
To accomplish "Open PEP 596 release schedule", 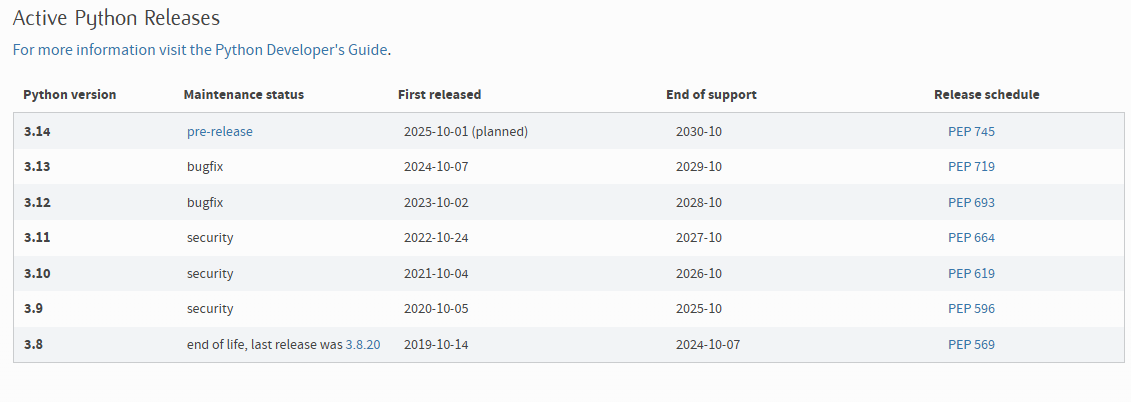I will pyautogui.click(x=971, y=309).
